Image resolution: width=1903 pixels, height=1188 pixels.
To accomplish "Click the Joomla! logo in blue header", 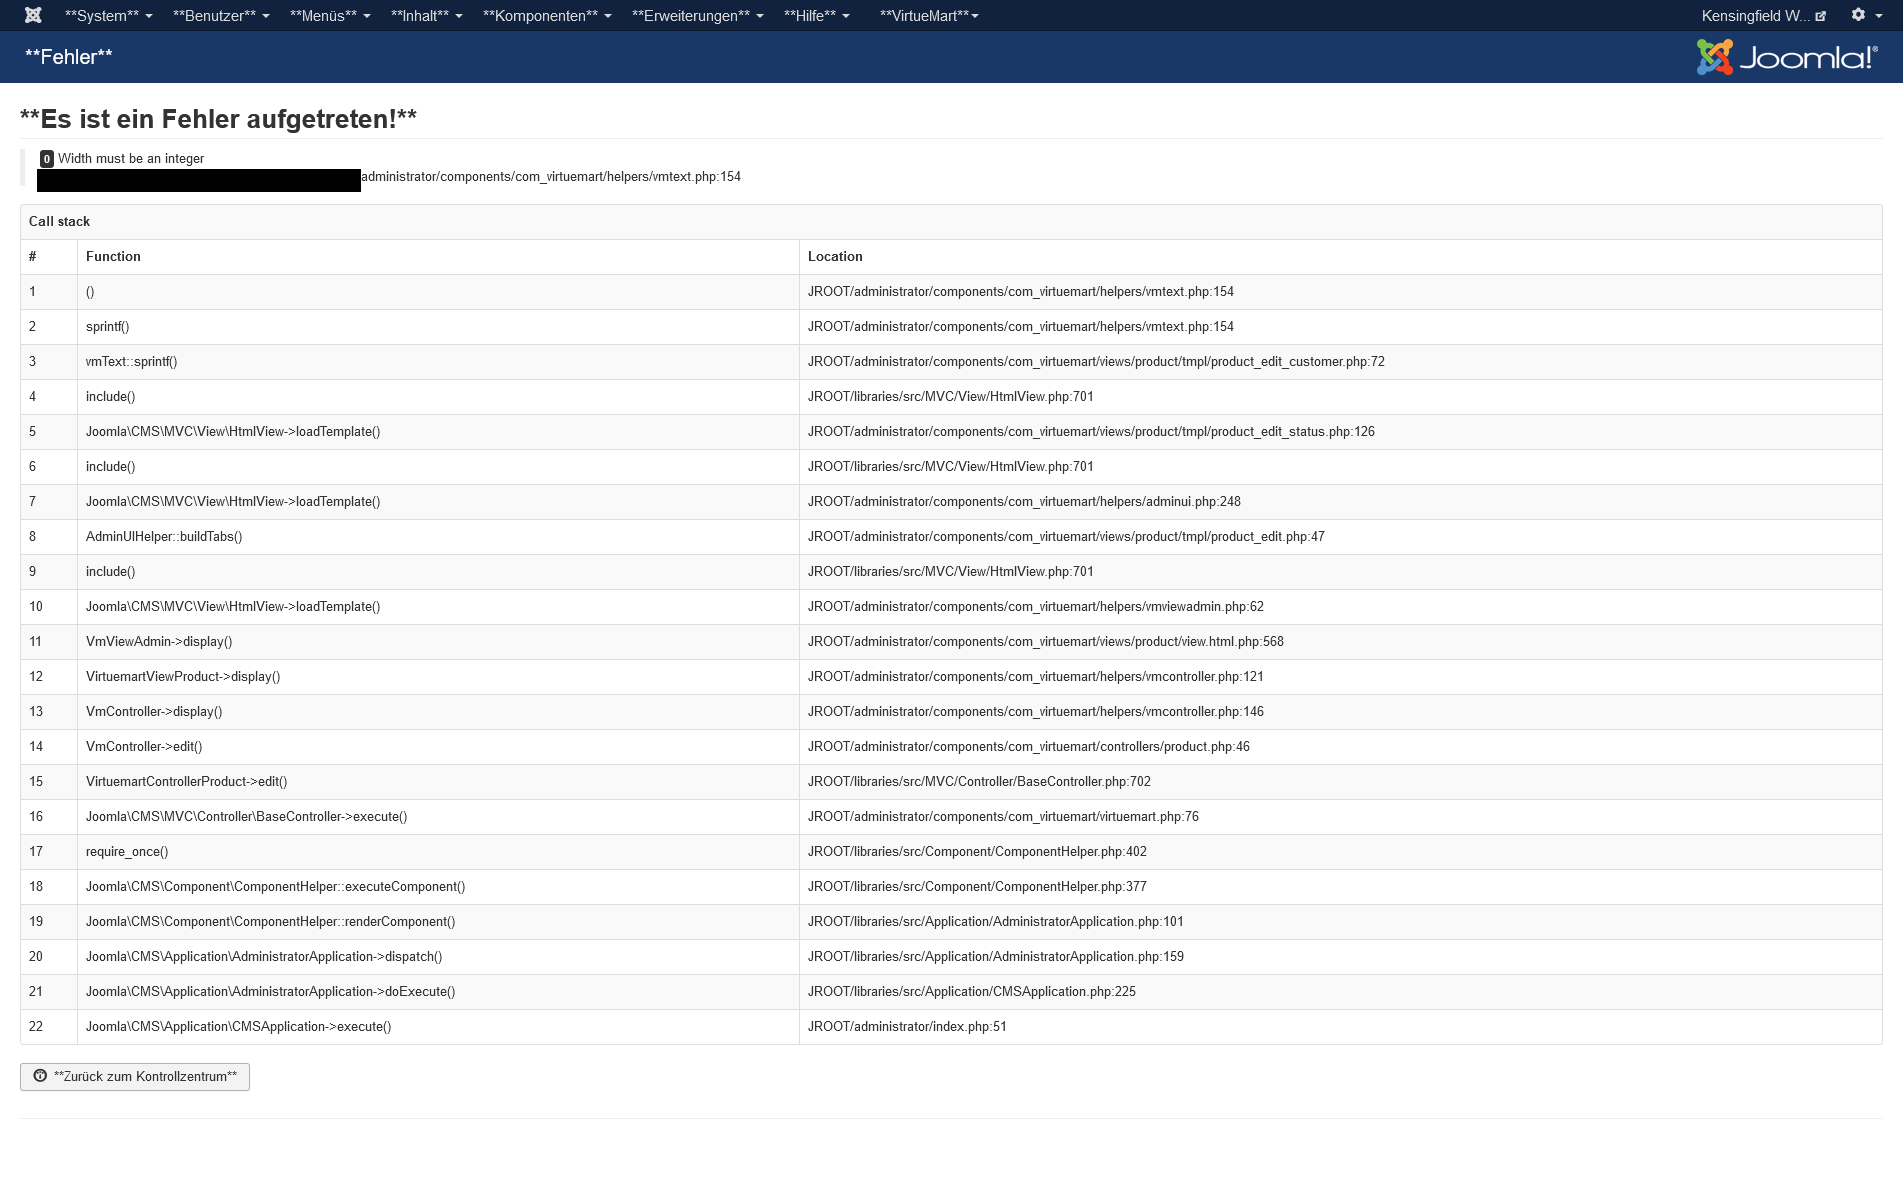I will pos(1786,57).
